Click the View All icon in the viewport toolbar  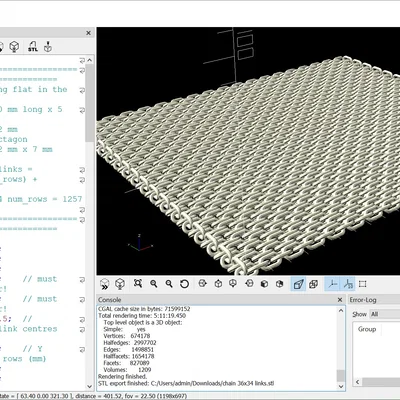click(138, 284)
